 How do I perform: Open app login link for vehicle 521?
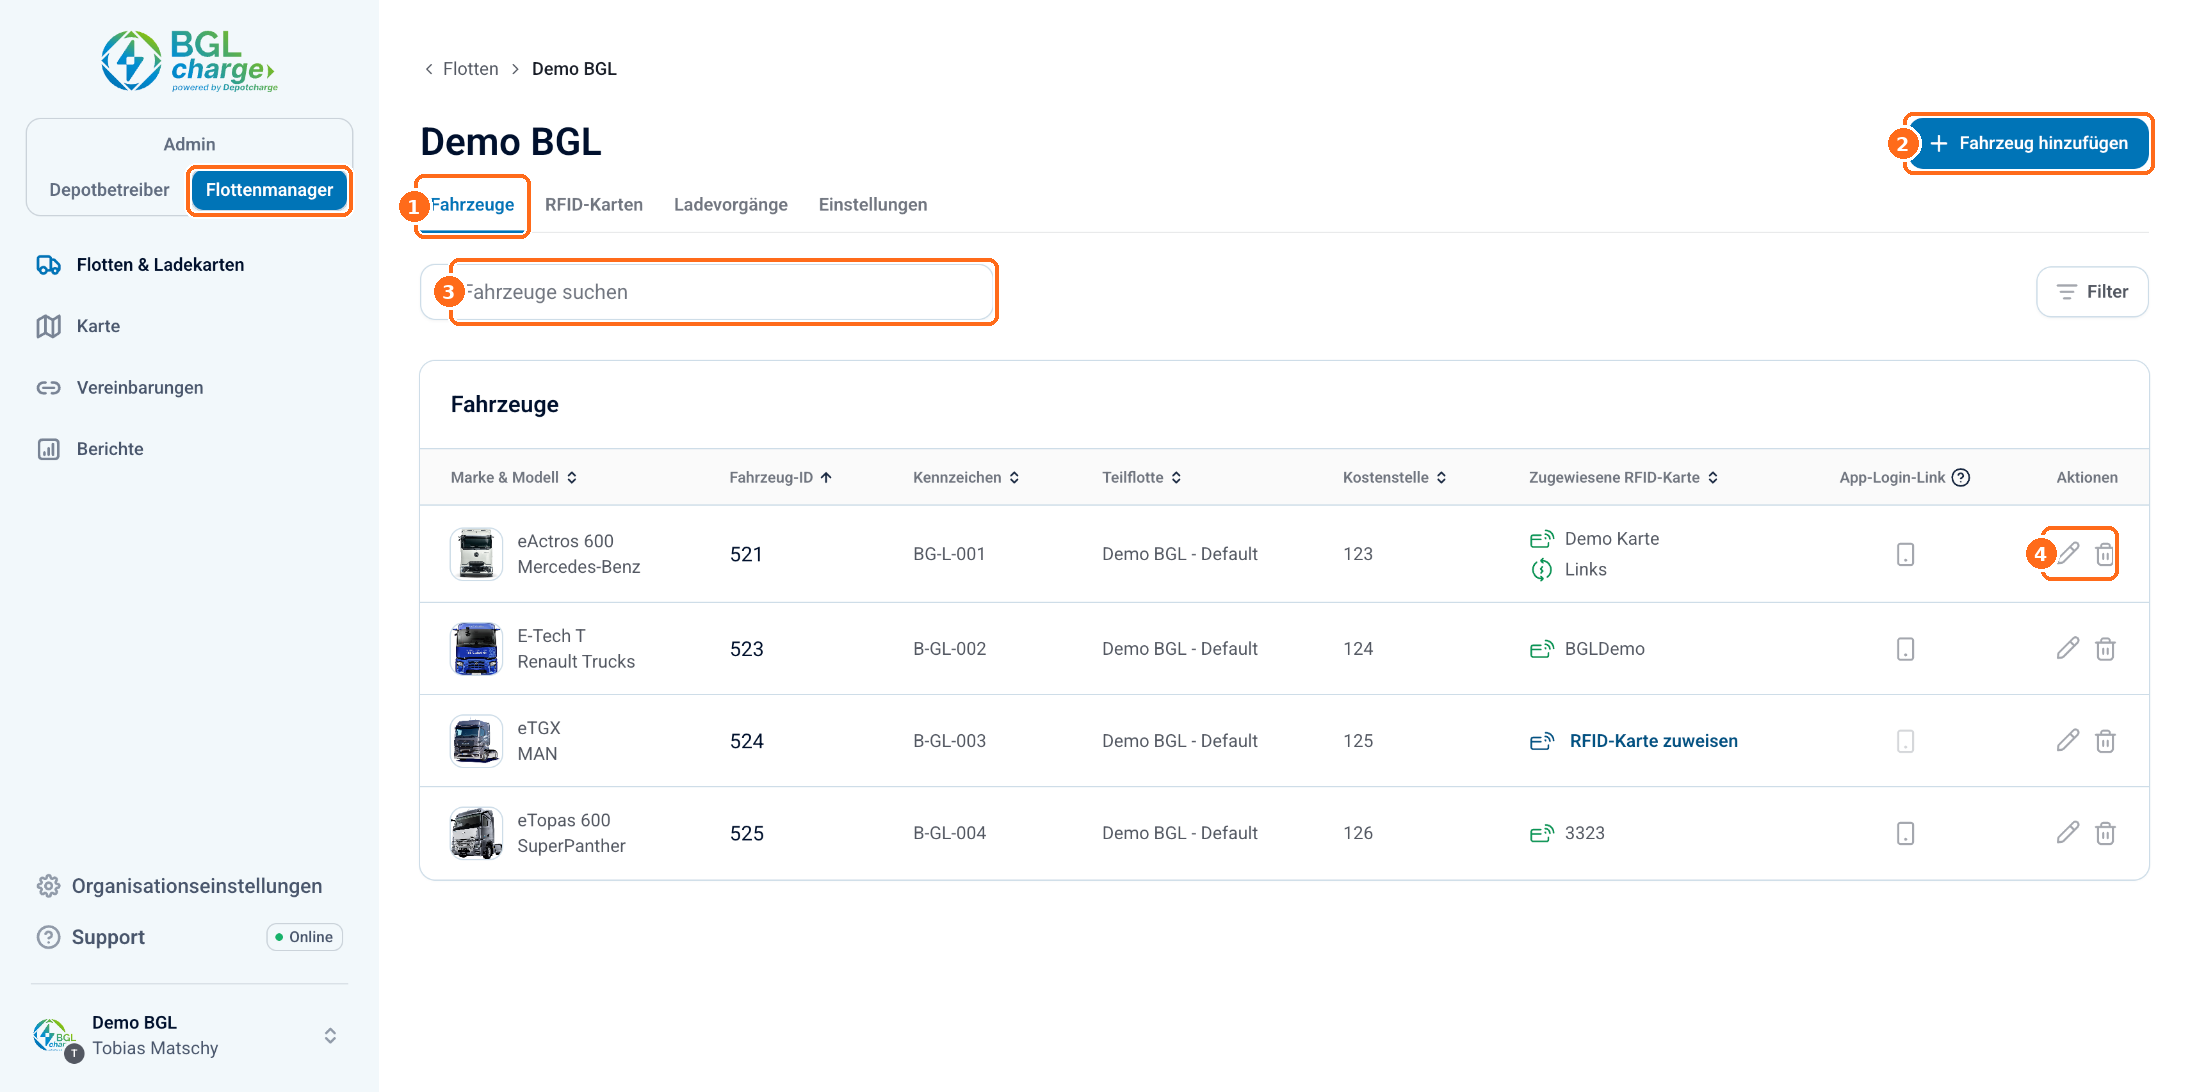pos(1905,554)
